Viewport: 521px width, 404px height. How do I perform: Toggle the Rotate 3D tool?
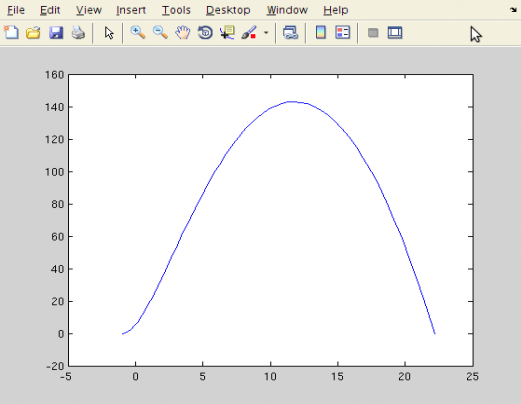[x=205, y=33]
